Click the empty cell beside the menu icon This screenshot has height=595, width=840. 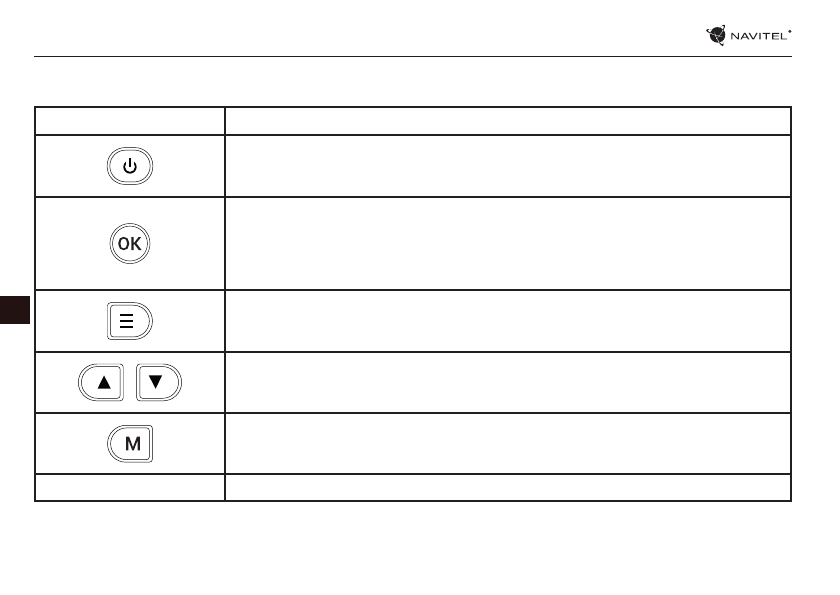click(x=508, y=321)
